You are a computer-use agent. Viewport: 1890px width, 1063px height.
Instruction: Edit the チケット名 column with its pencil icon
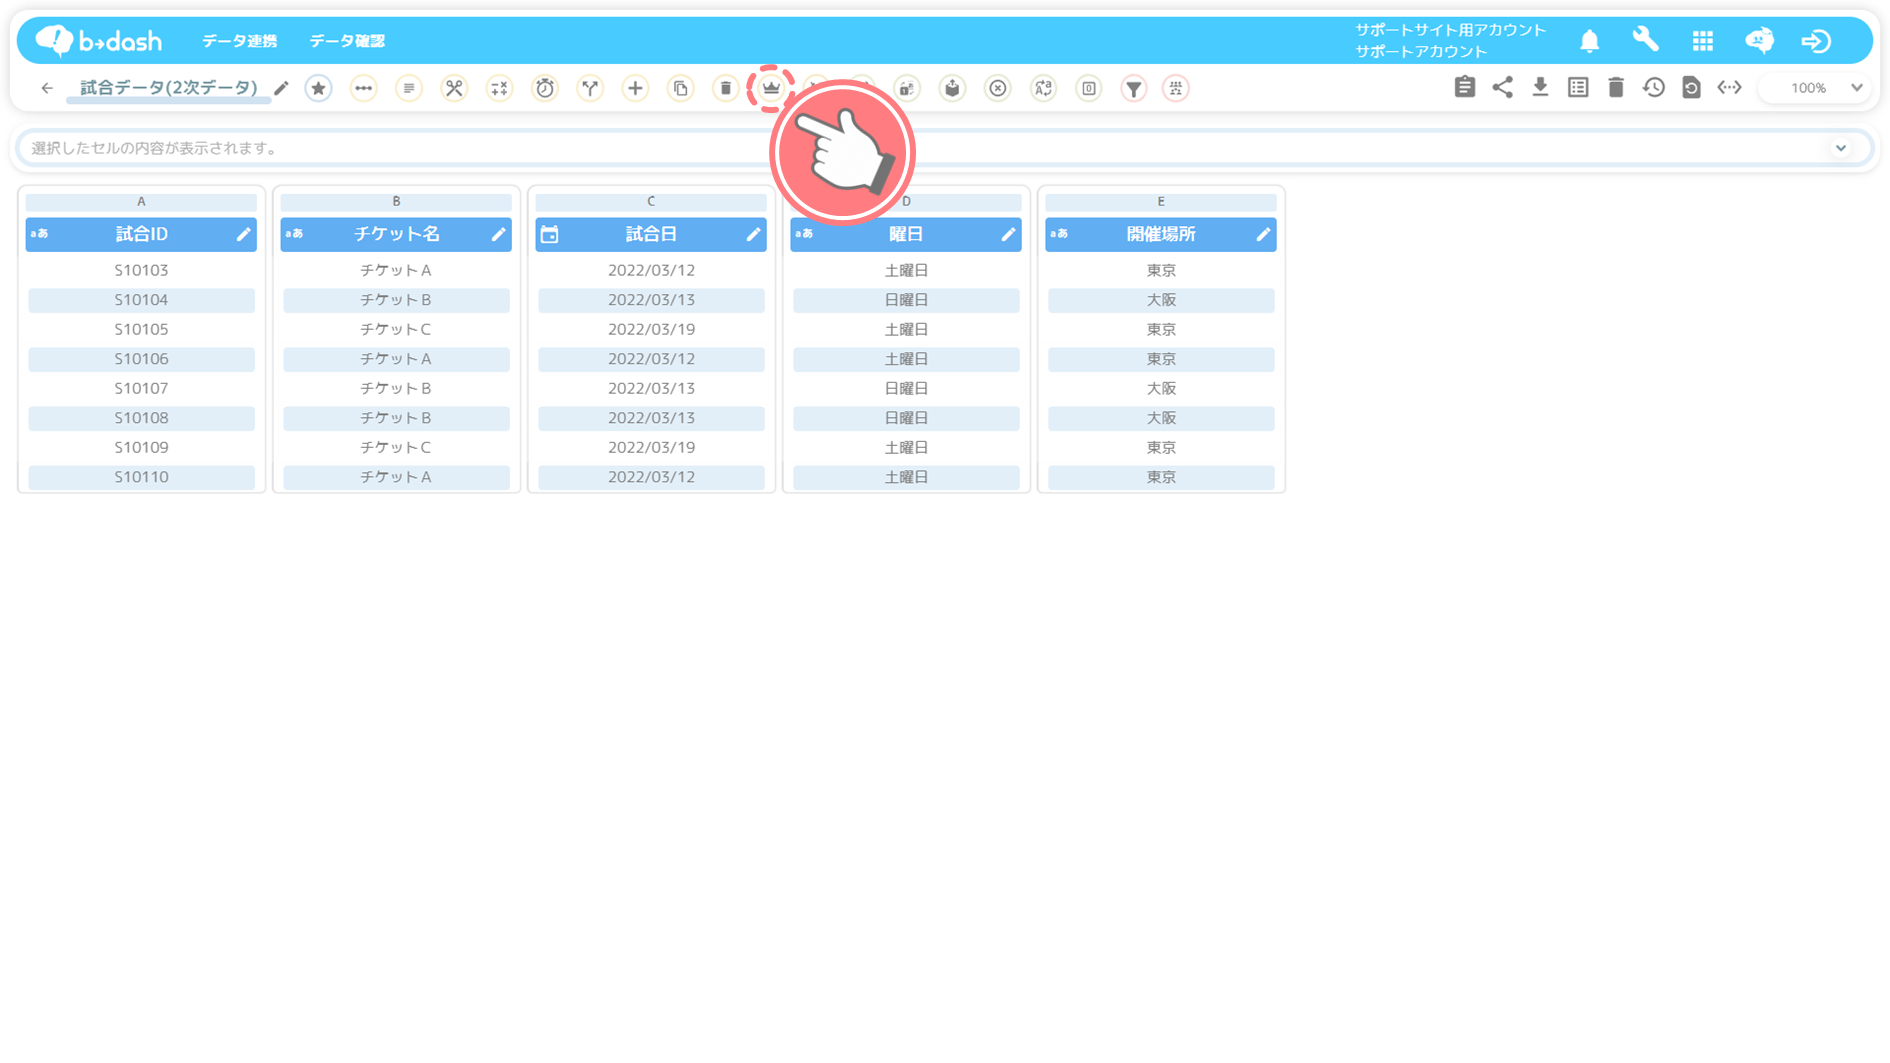498,234
